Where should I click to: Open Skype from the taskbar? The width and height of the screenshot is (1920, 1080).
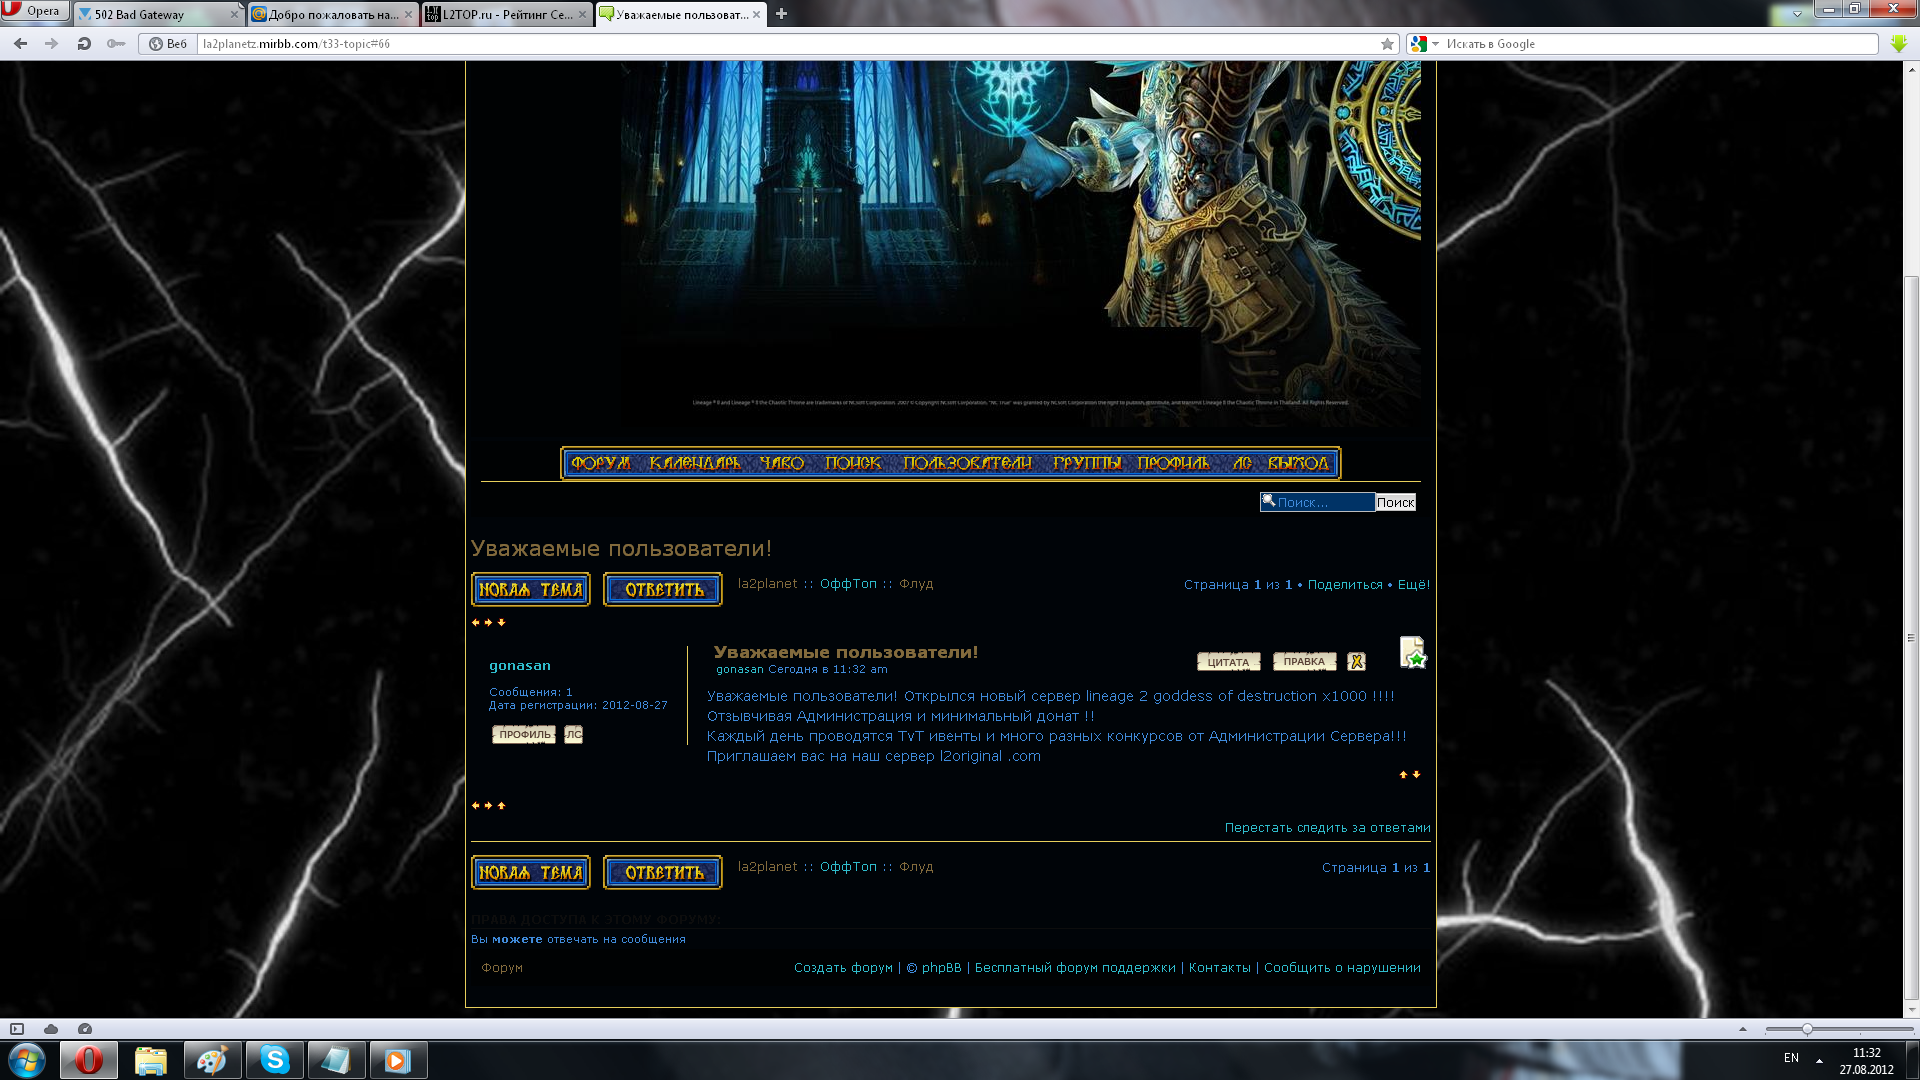point(274,1059)
